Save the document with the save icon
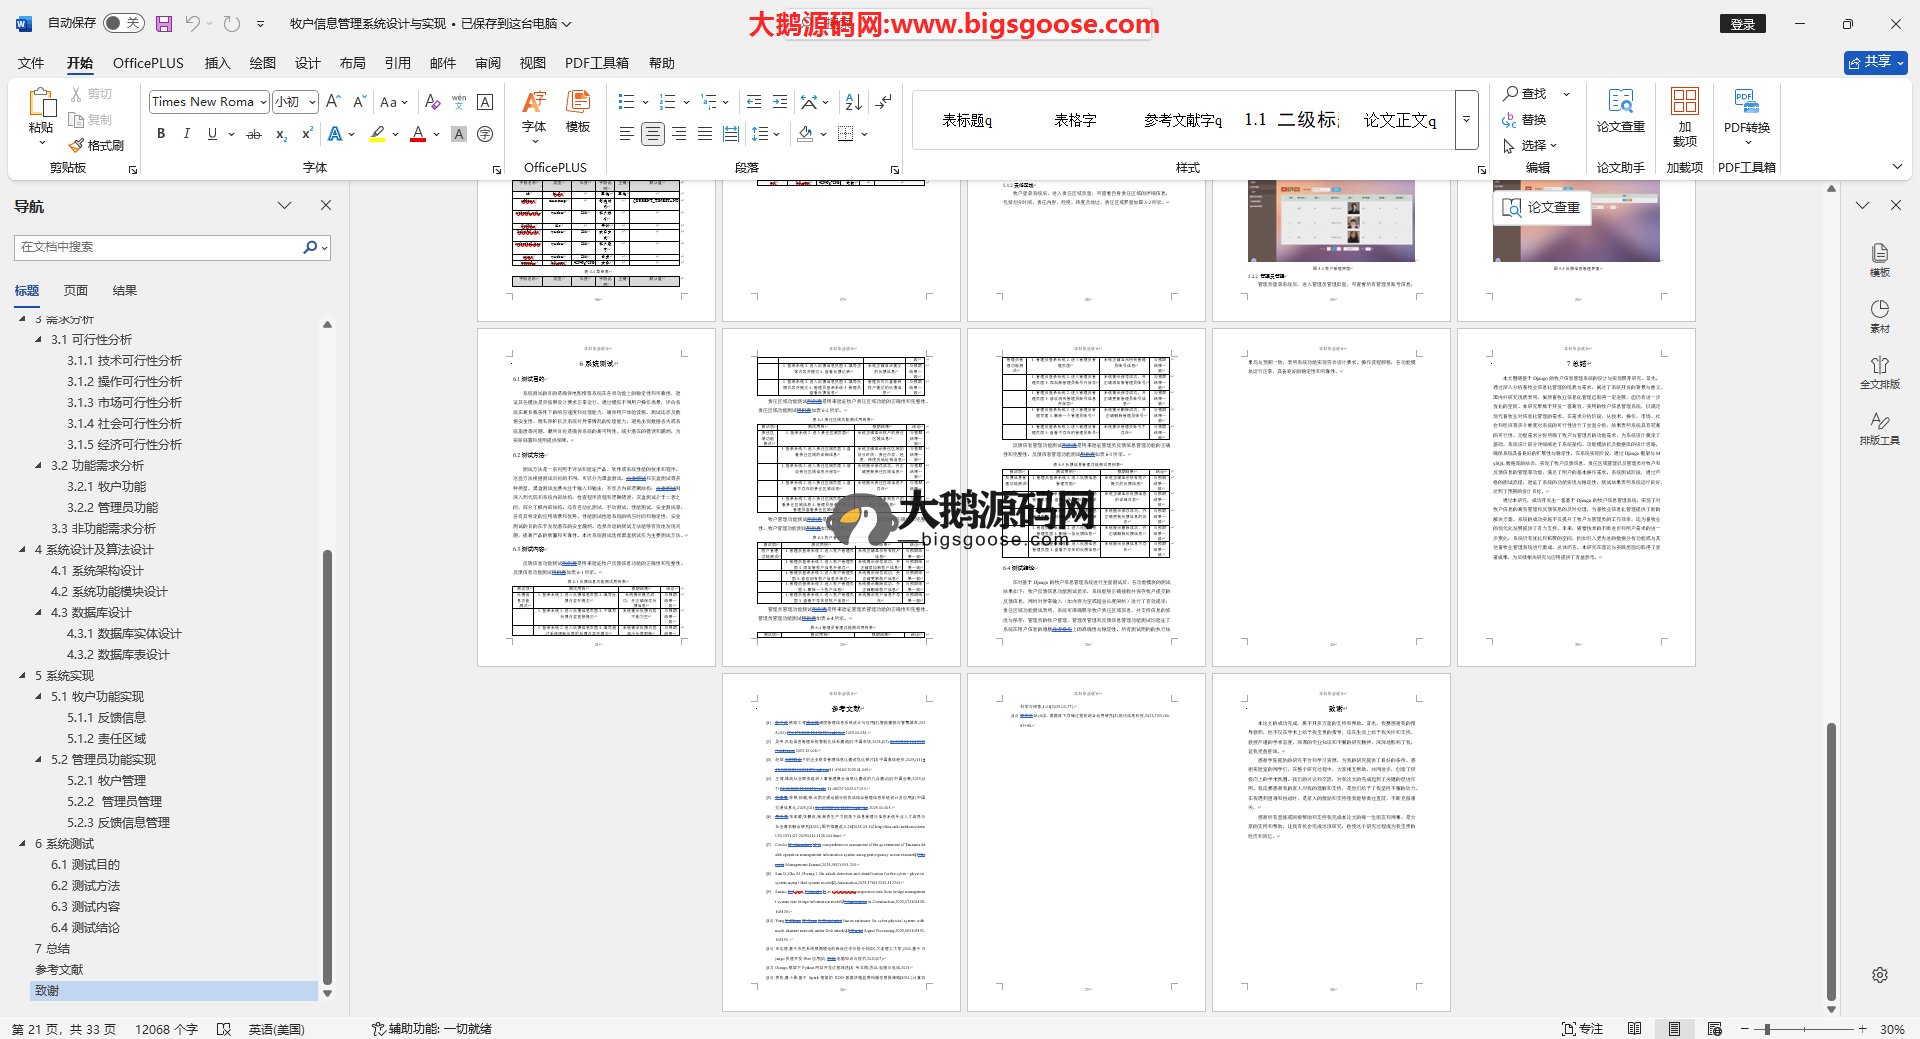 click(164, 23)
